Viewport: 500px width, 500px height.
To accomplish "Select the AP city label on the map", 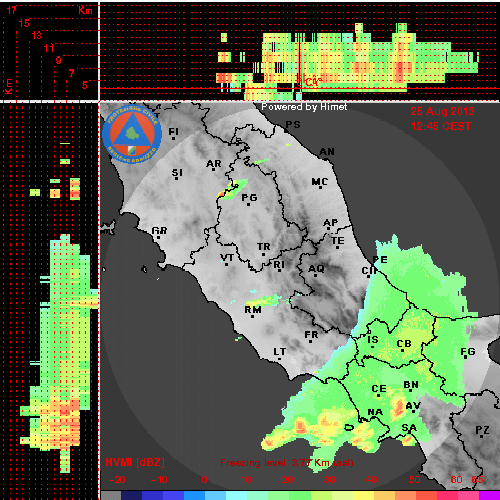I will coord(331,223).
